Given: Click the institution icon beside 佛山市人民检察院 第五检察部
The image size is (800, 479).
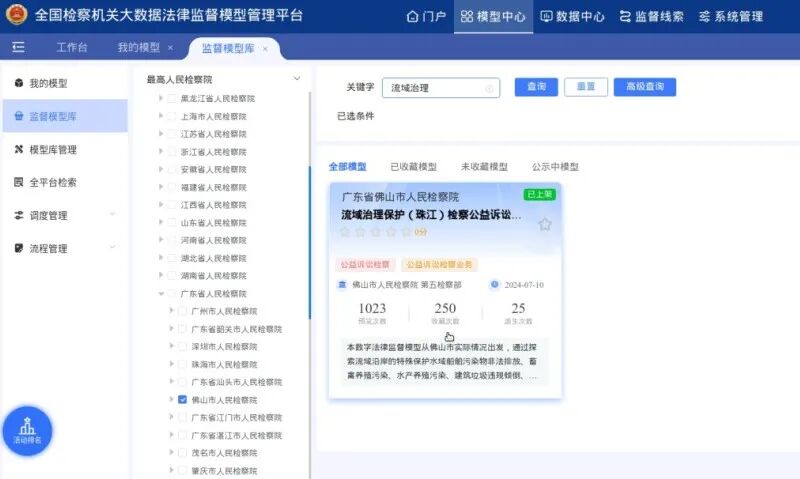Looking at the screenshot, I should 342,285.
